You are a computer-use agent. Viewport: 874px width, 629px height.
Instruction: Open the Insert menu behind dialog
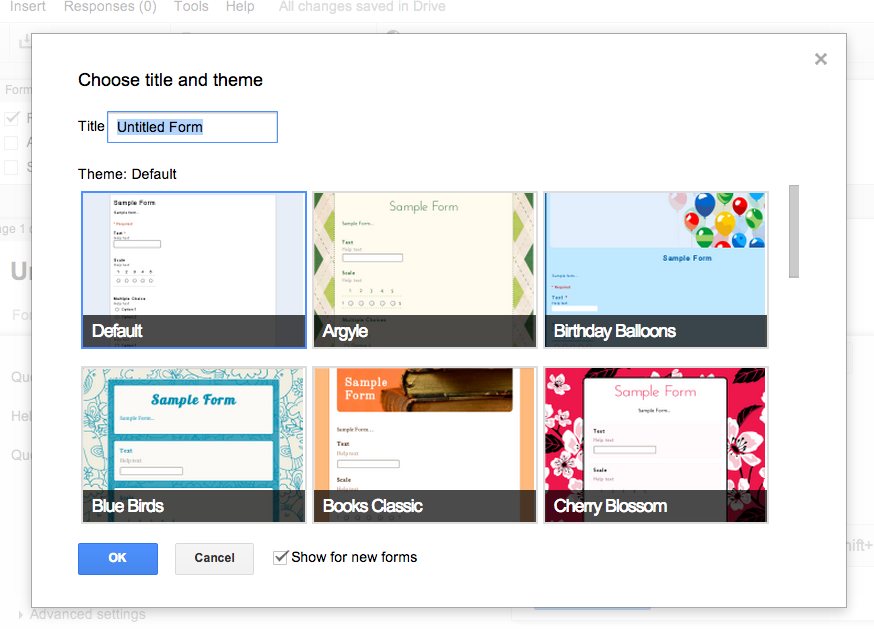pos(27,7)
